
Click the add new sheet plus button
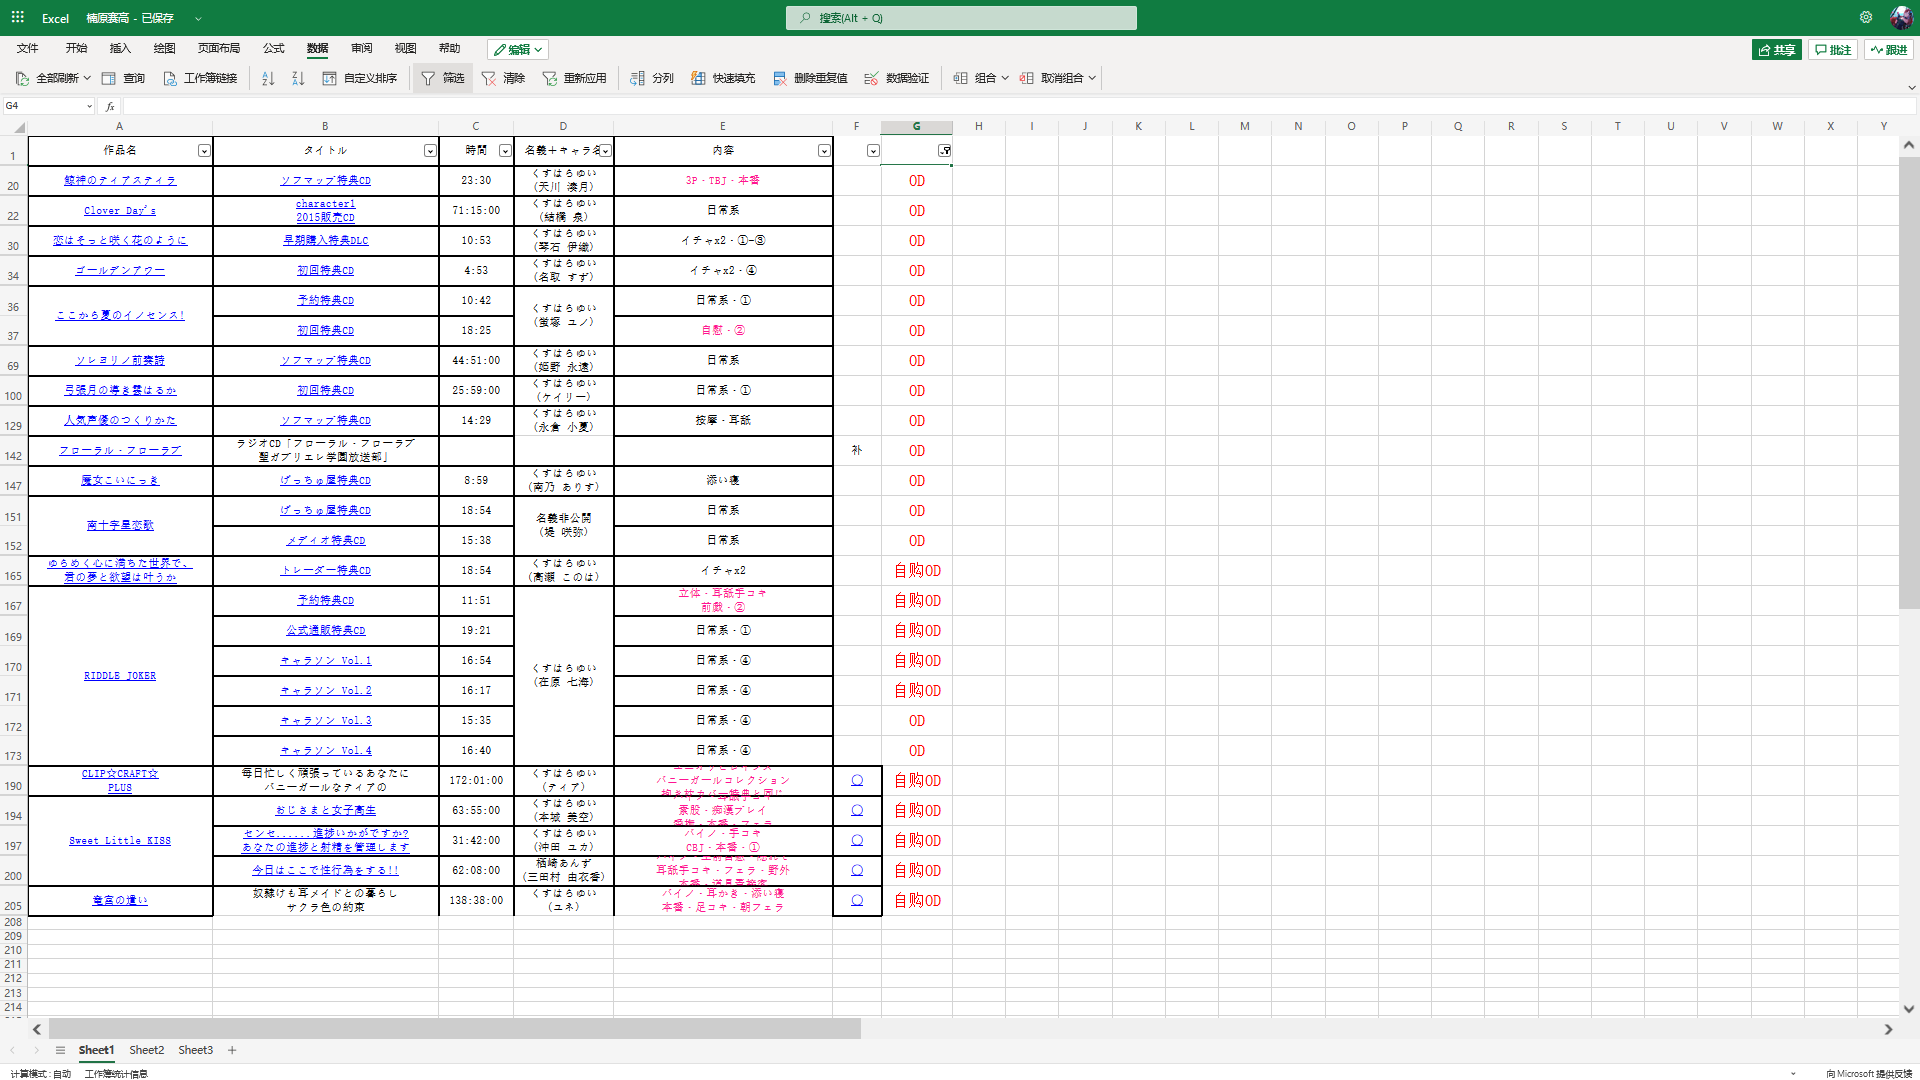click(x=232, y=1050)
